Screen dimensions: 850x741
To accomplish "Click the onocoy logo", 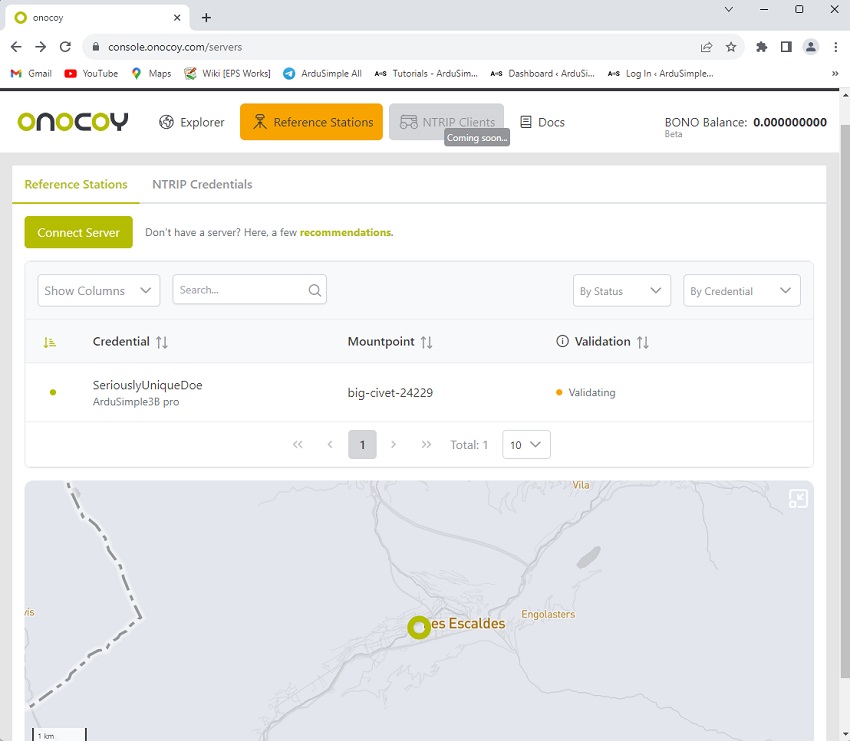I will click(73, 122).
